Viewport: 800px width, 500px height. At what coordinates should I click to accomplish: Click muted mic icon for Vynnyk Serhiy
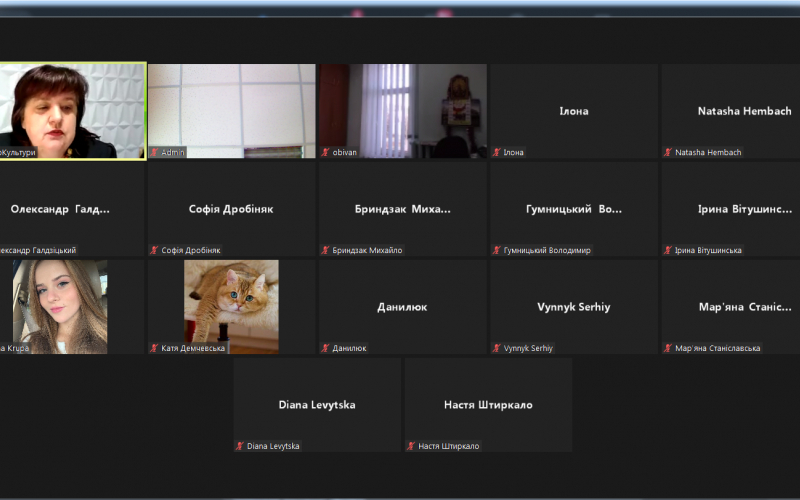tap(496, 348)
